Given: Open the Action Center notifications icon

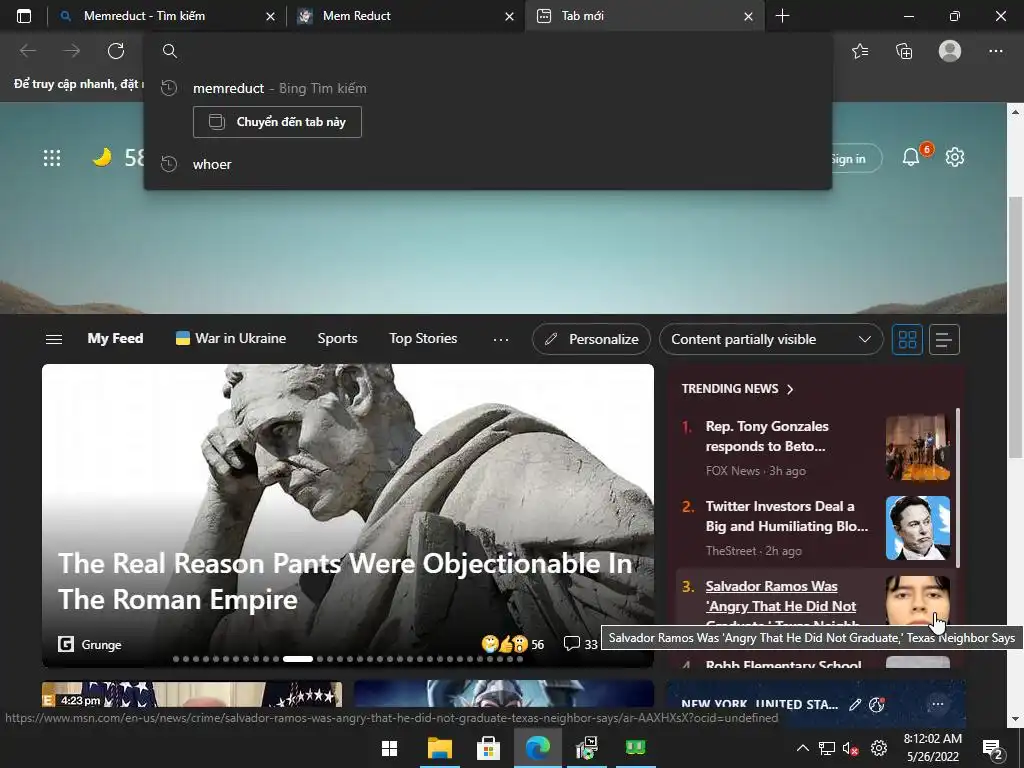Looking at the screenshot, I should tap(993, 750).
